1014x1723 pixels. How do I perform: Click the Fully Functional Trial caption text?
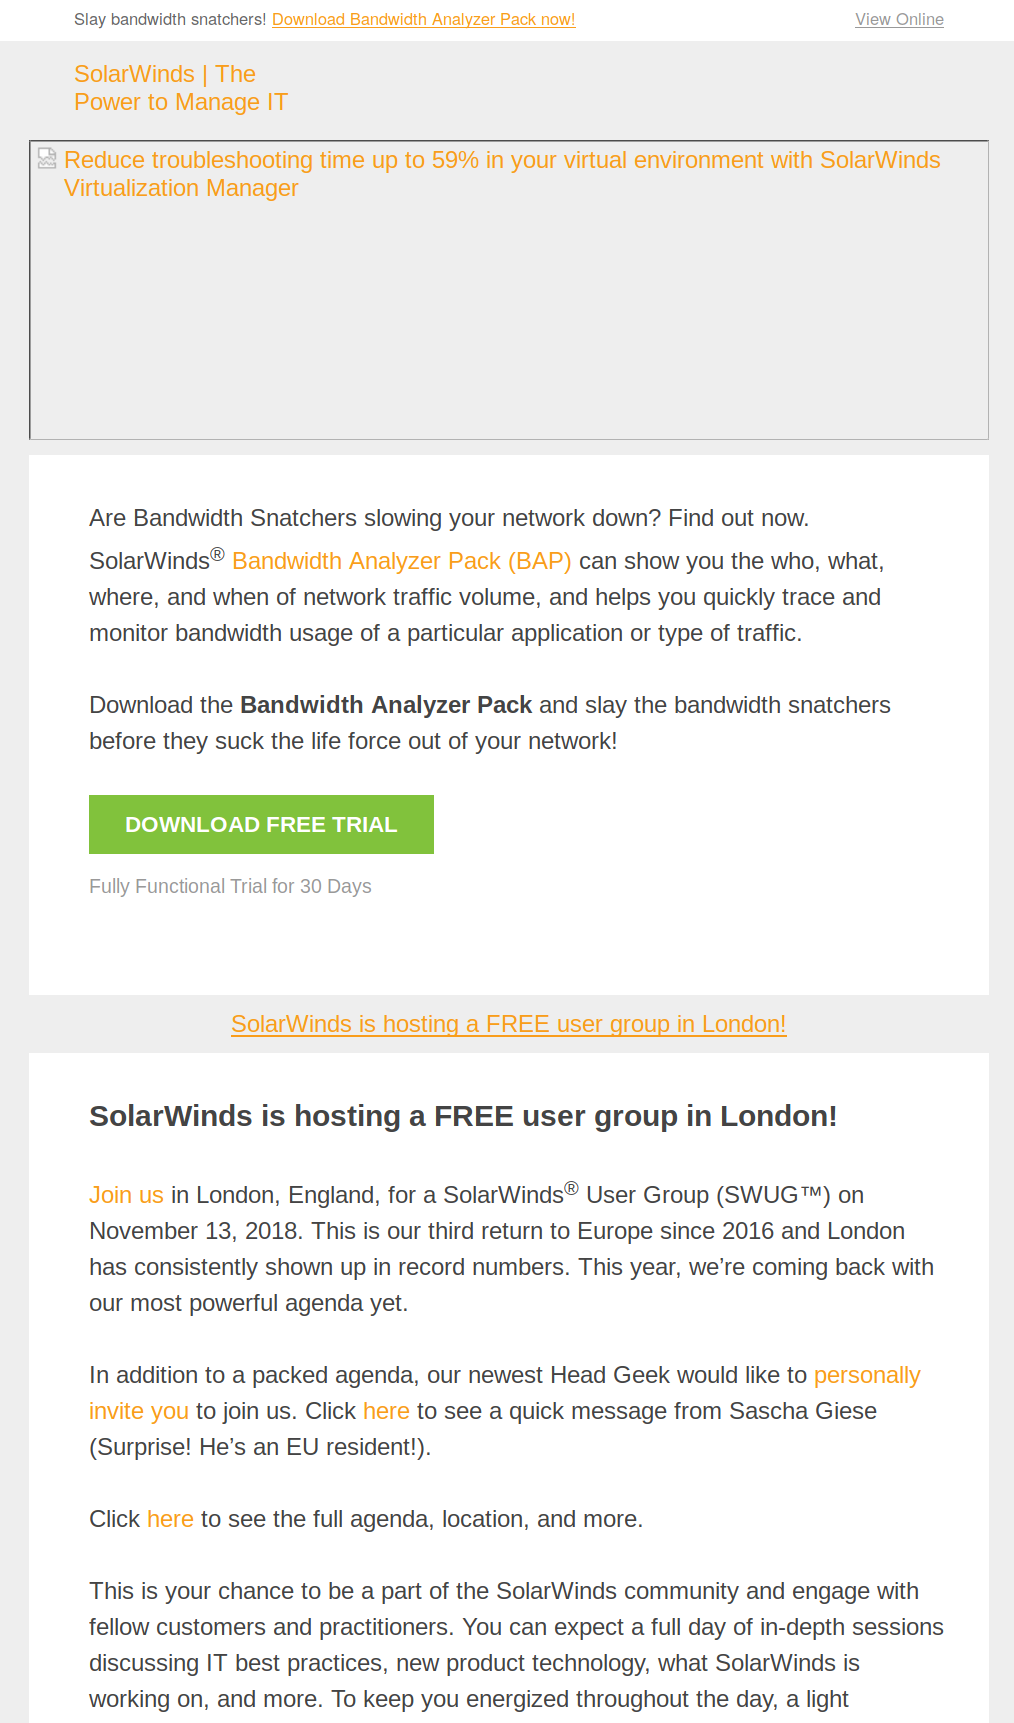(x=230, y=886)
